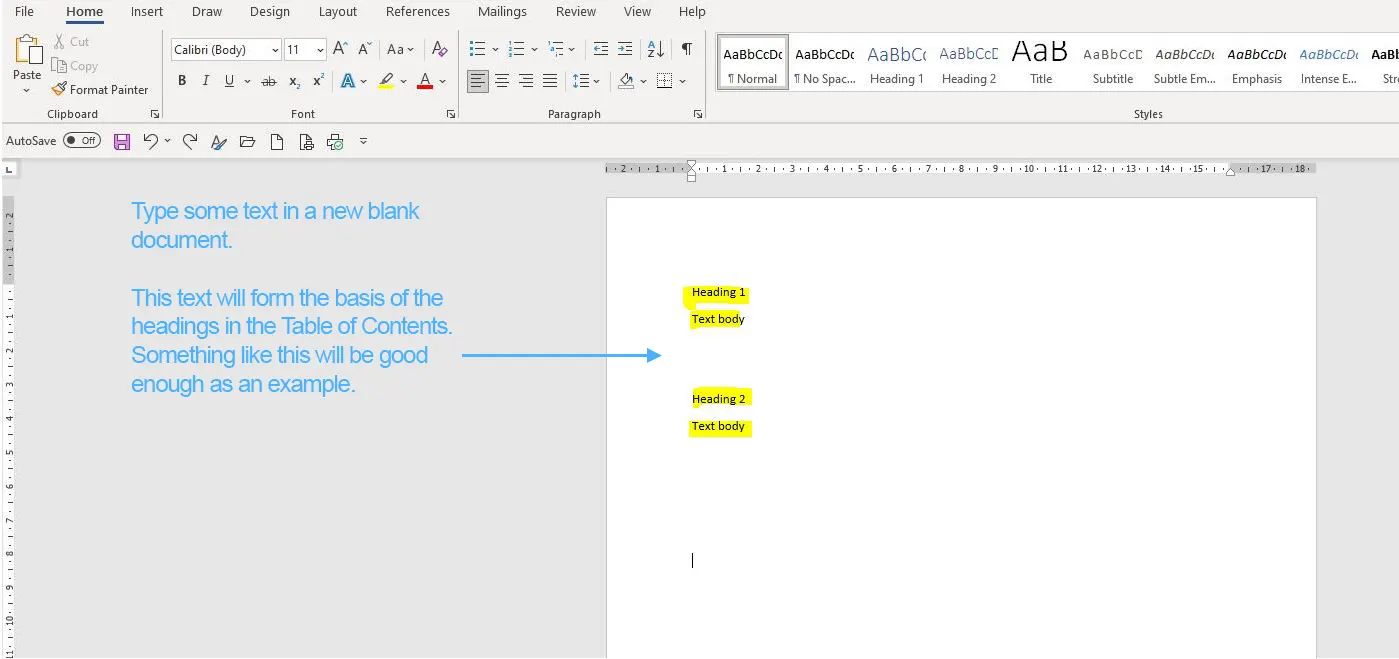
Task: Justify the paragraph text
Action: 550,81
